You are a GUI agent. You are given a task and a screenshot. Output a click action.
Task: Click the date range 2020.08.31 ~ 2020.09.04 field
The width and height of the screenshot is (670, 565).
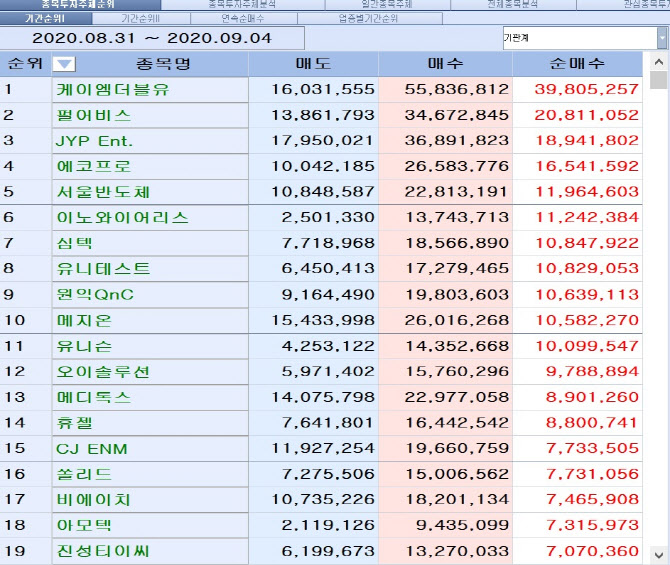[x=152, y=38]
